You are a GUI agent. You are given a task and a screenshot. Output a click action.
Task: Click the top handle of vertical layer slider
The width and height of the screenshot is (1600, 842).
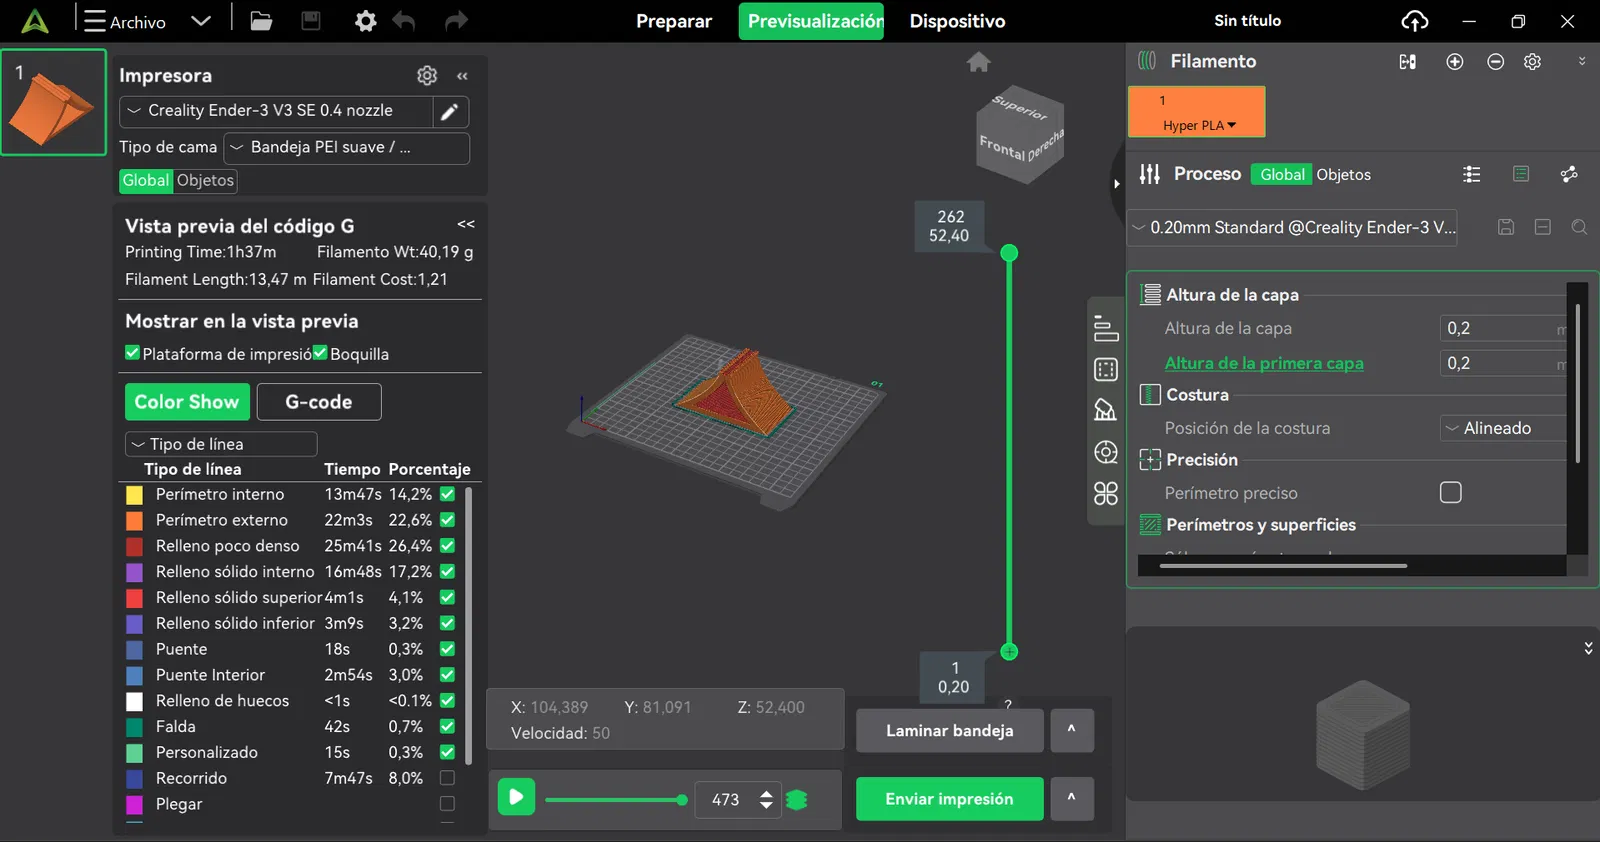click(1010, 253)
